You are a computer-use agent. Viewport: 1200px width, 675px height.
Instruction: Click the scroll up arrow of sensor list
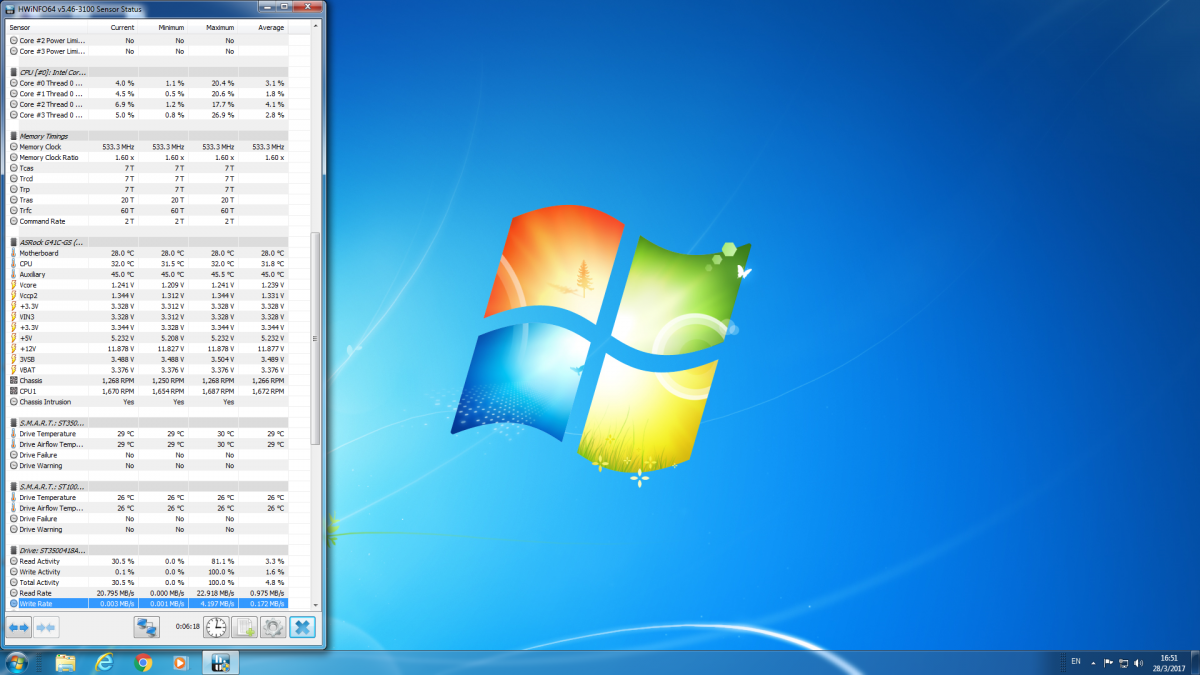[x=317, y=27]
